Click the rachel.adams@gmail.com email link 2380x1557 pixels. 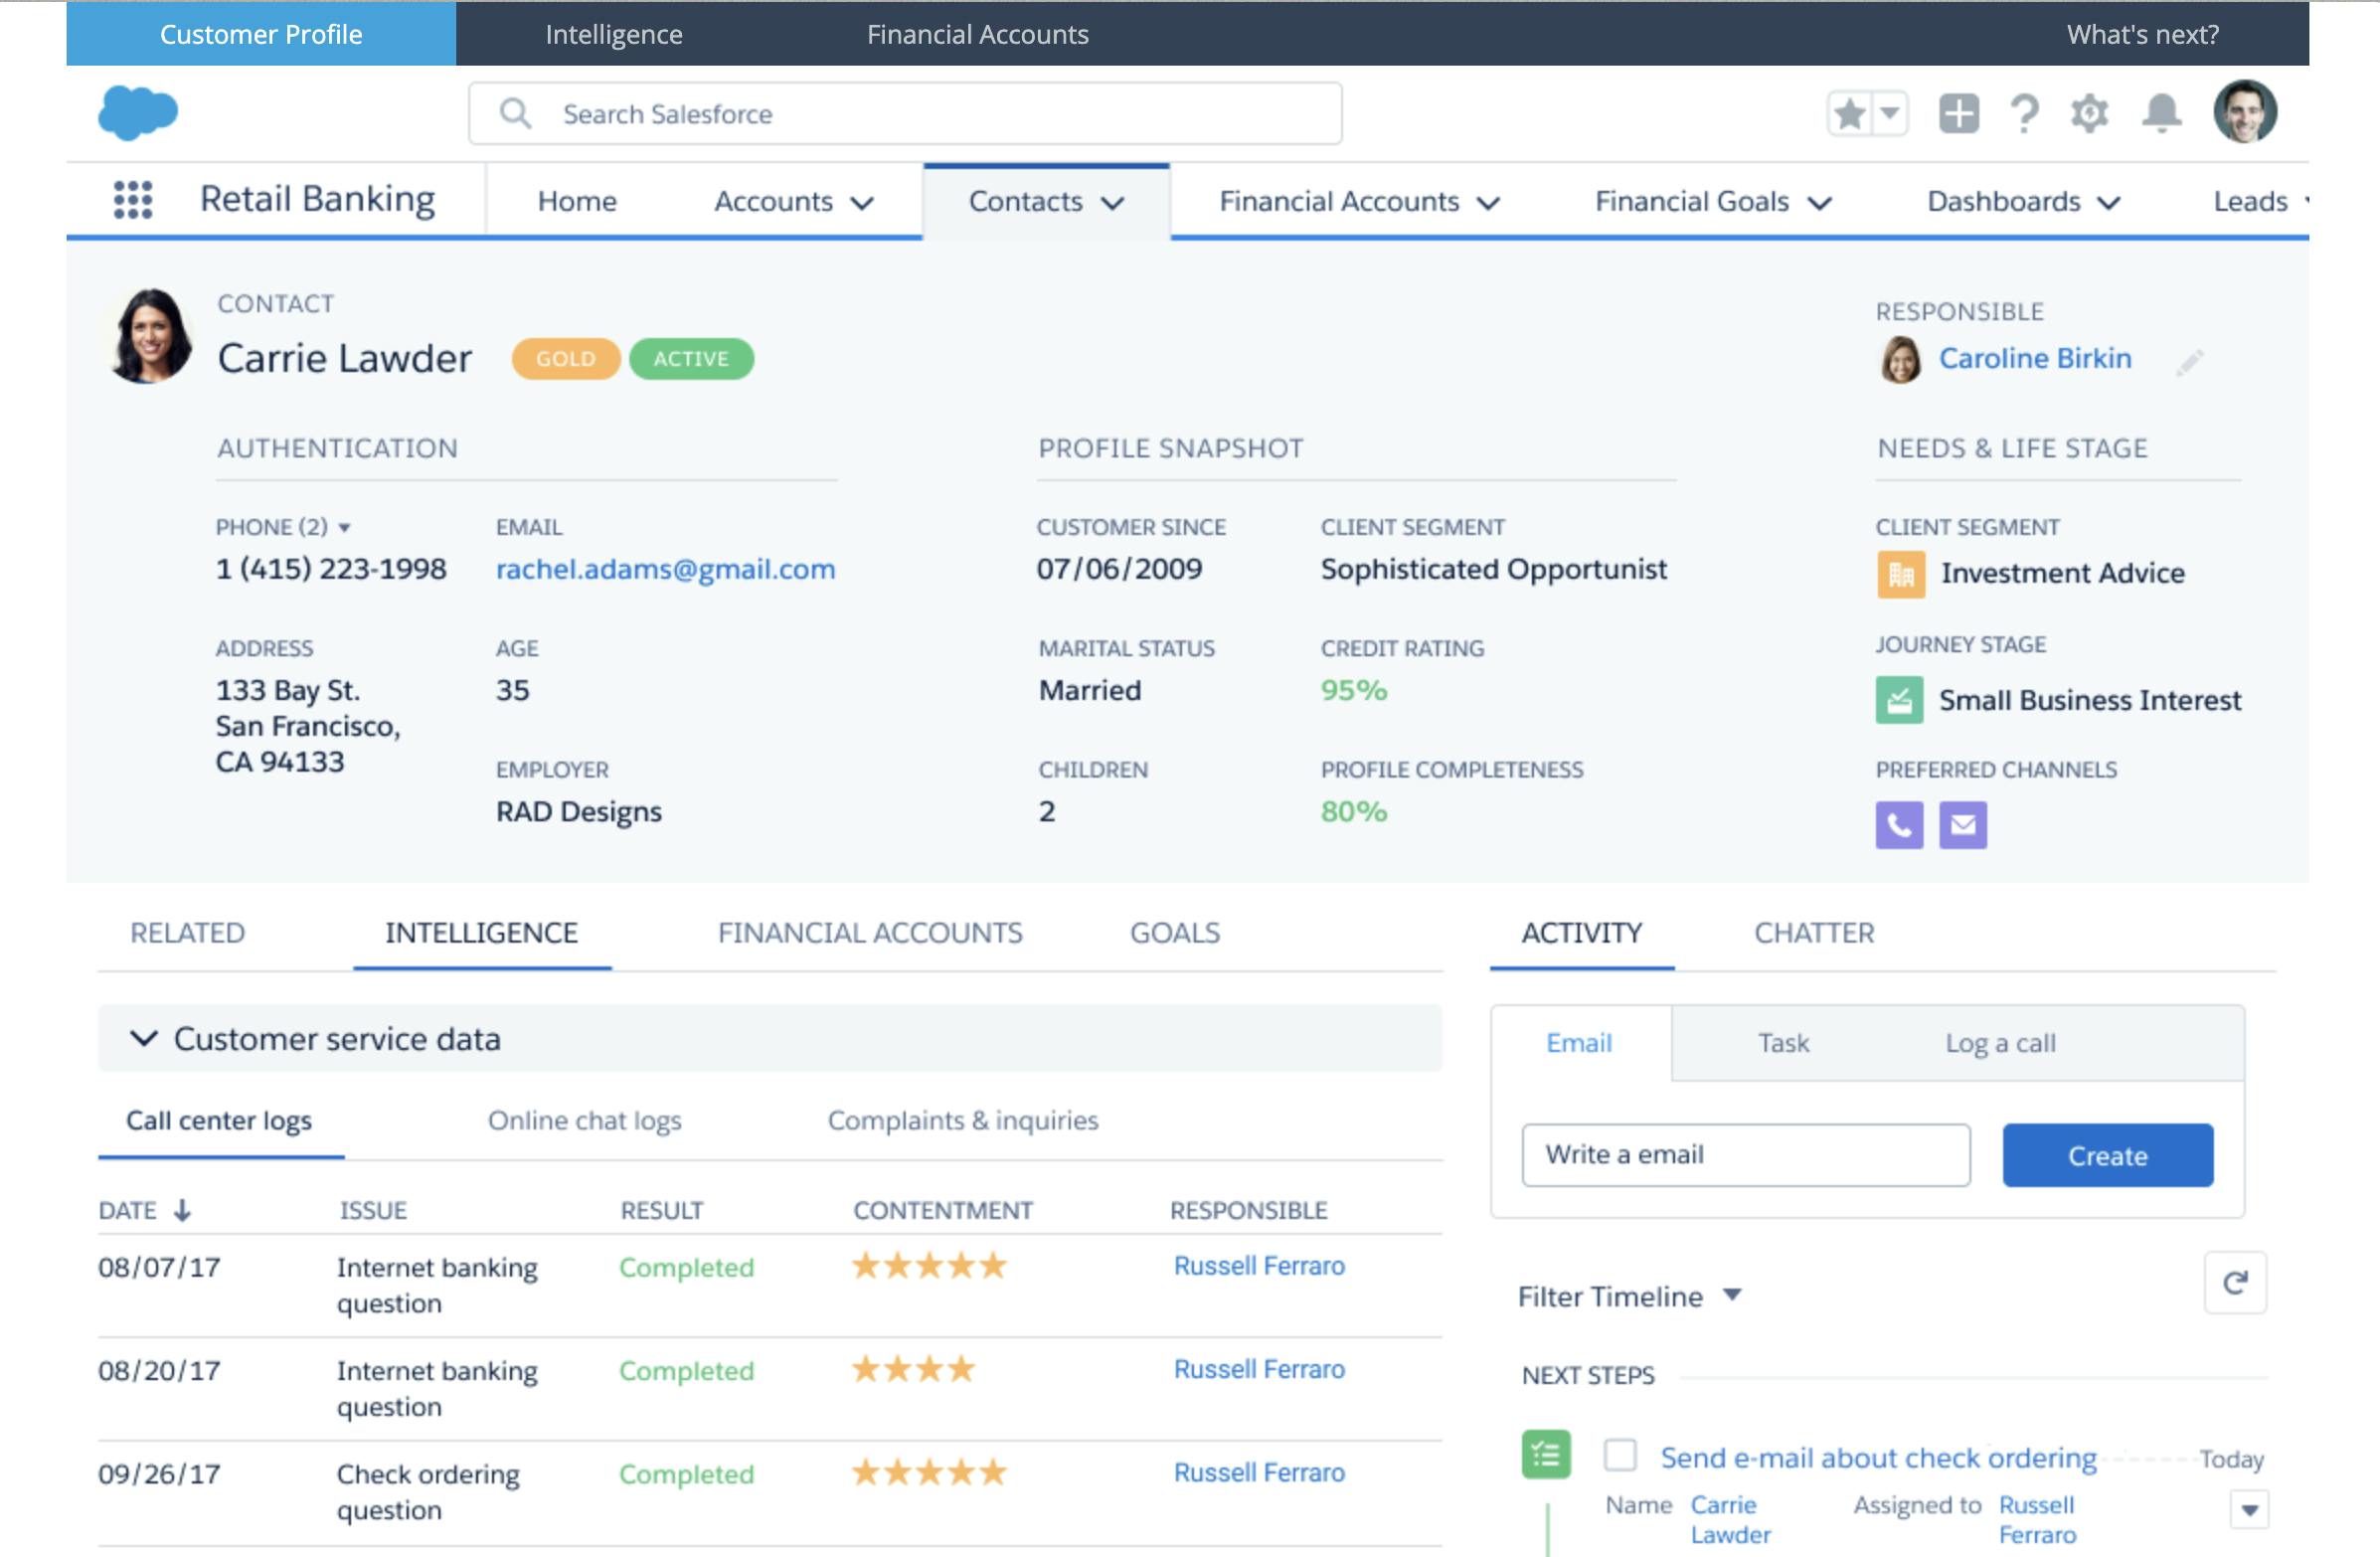click(665, 569)
